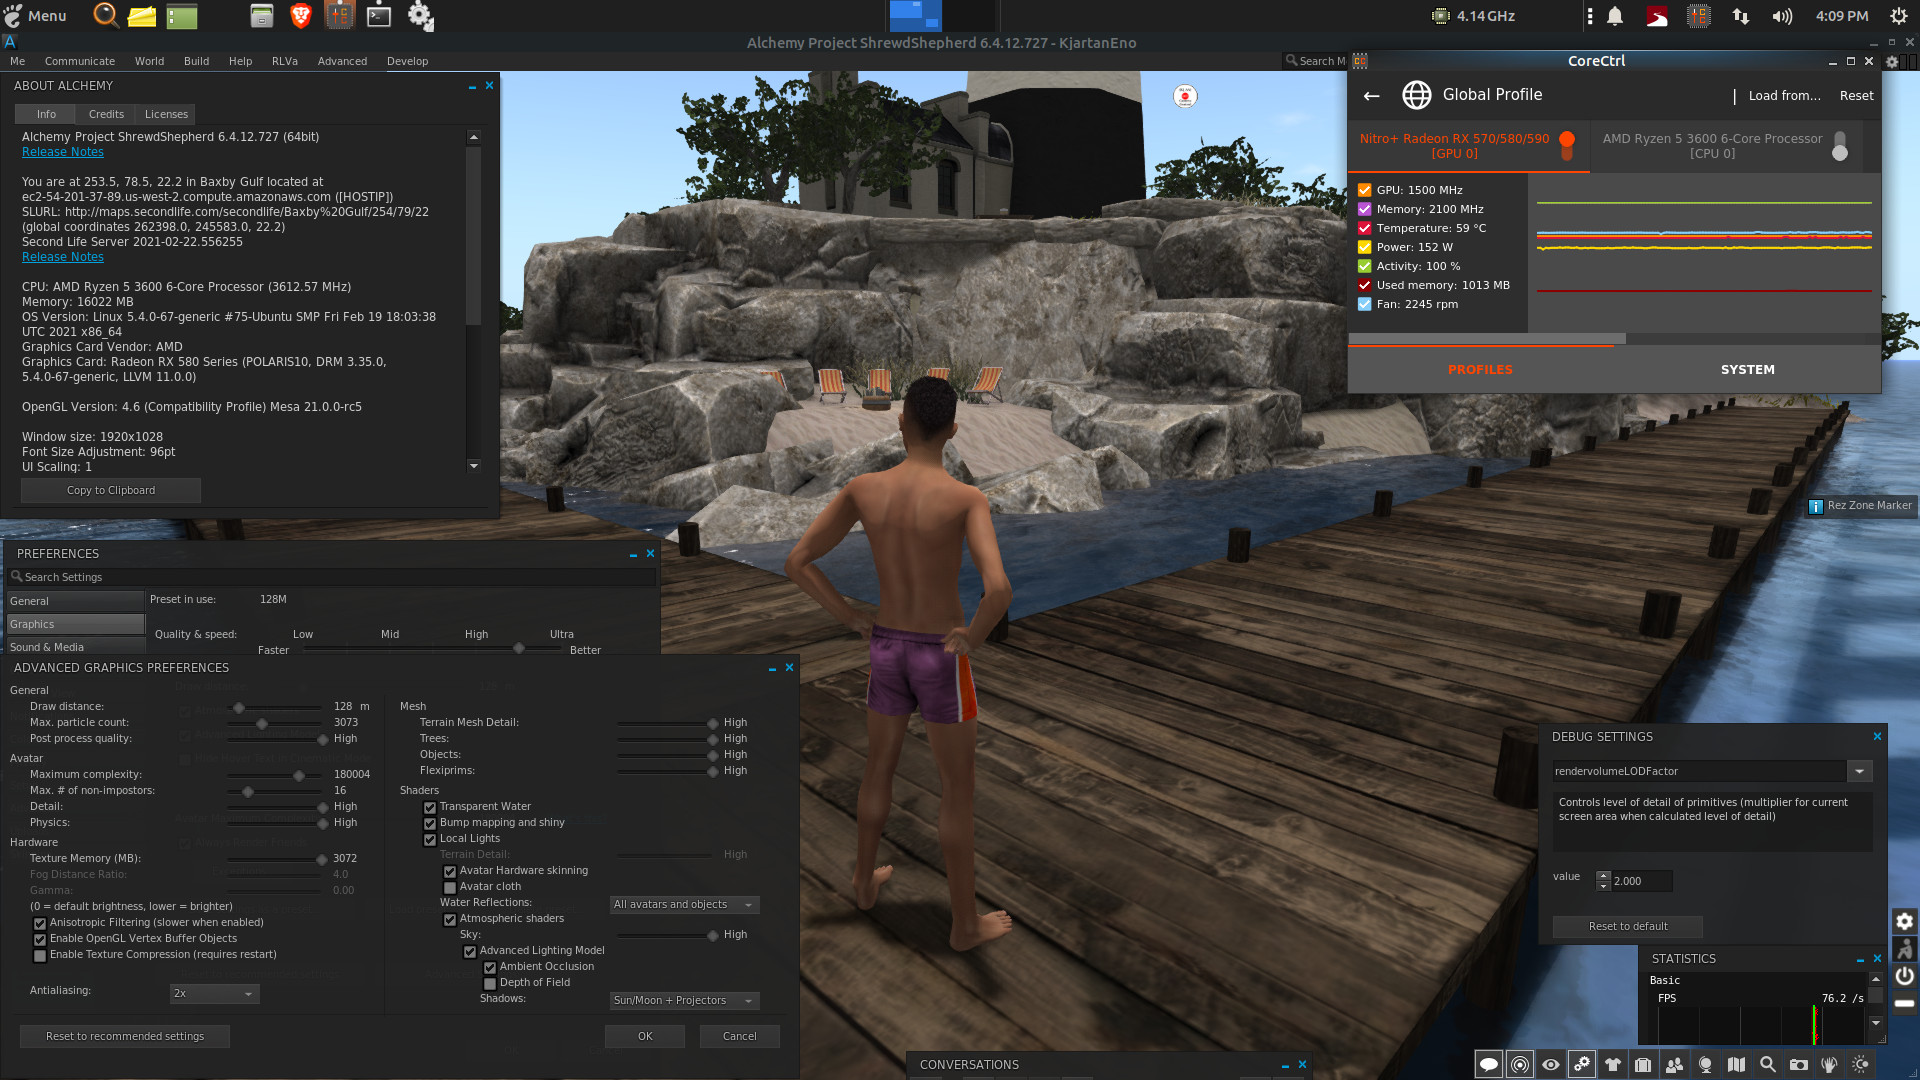Viewport: 1920px width, 1080px height.
Task: Click the Mini-map/radar icon in viewer
Action: point(1519,1065)
